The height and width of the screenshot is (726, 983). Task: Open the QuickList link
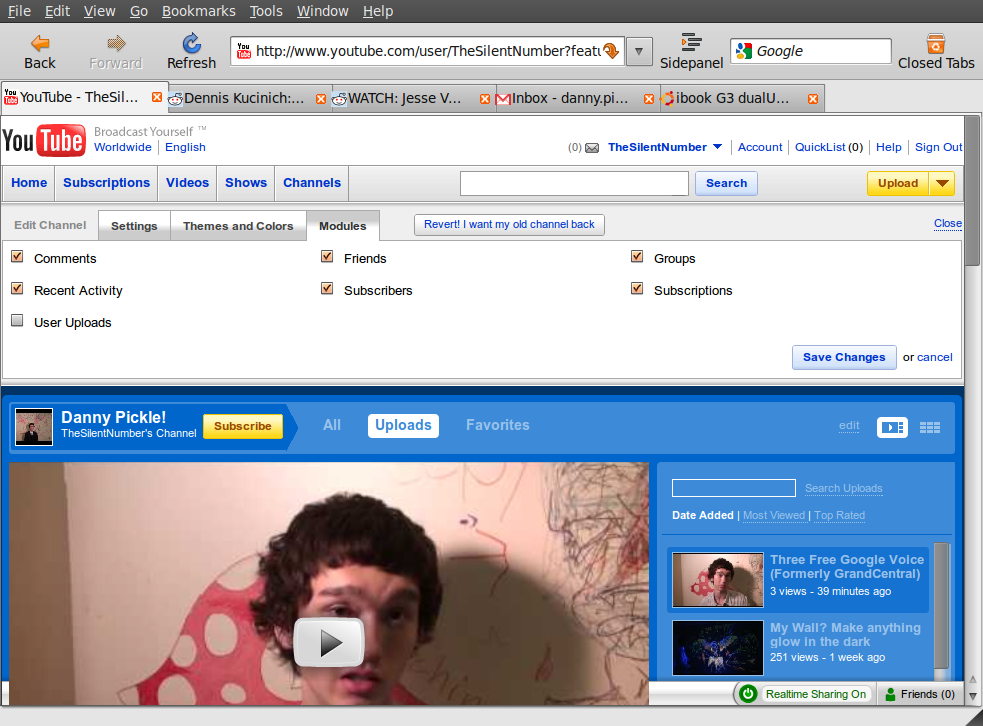click(x=820, y=147)
